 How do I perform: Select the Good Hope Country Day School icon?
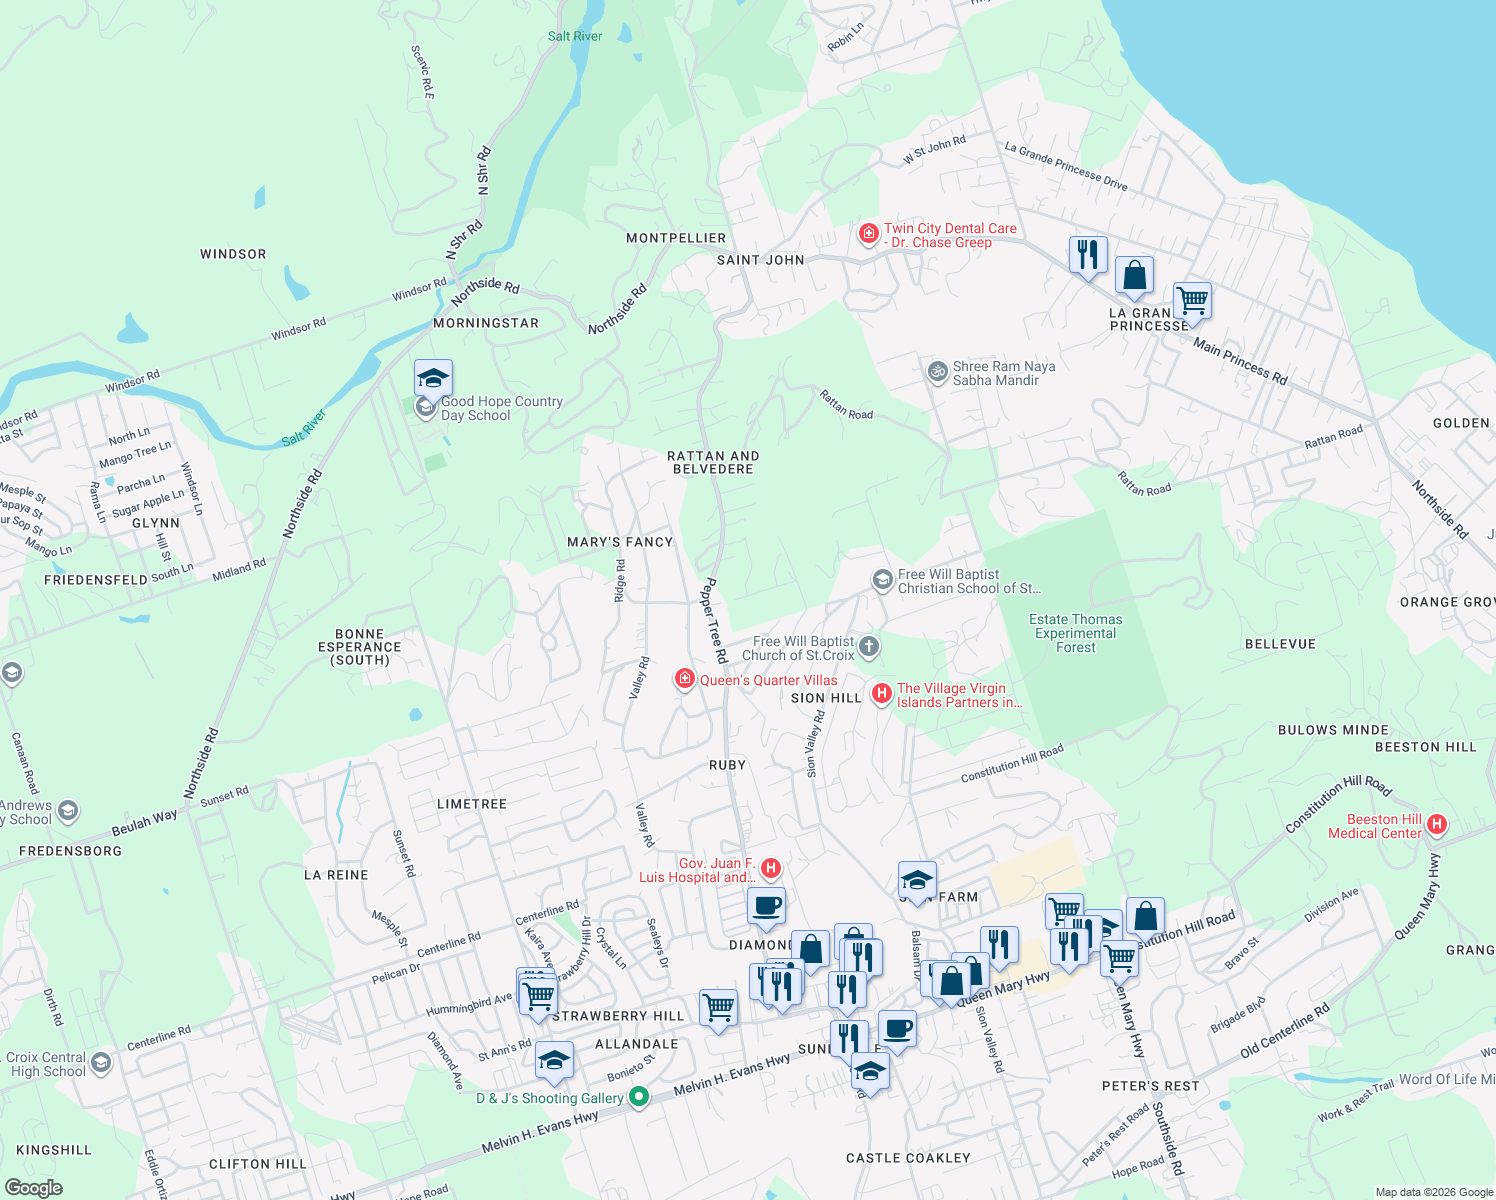432,378
